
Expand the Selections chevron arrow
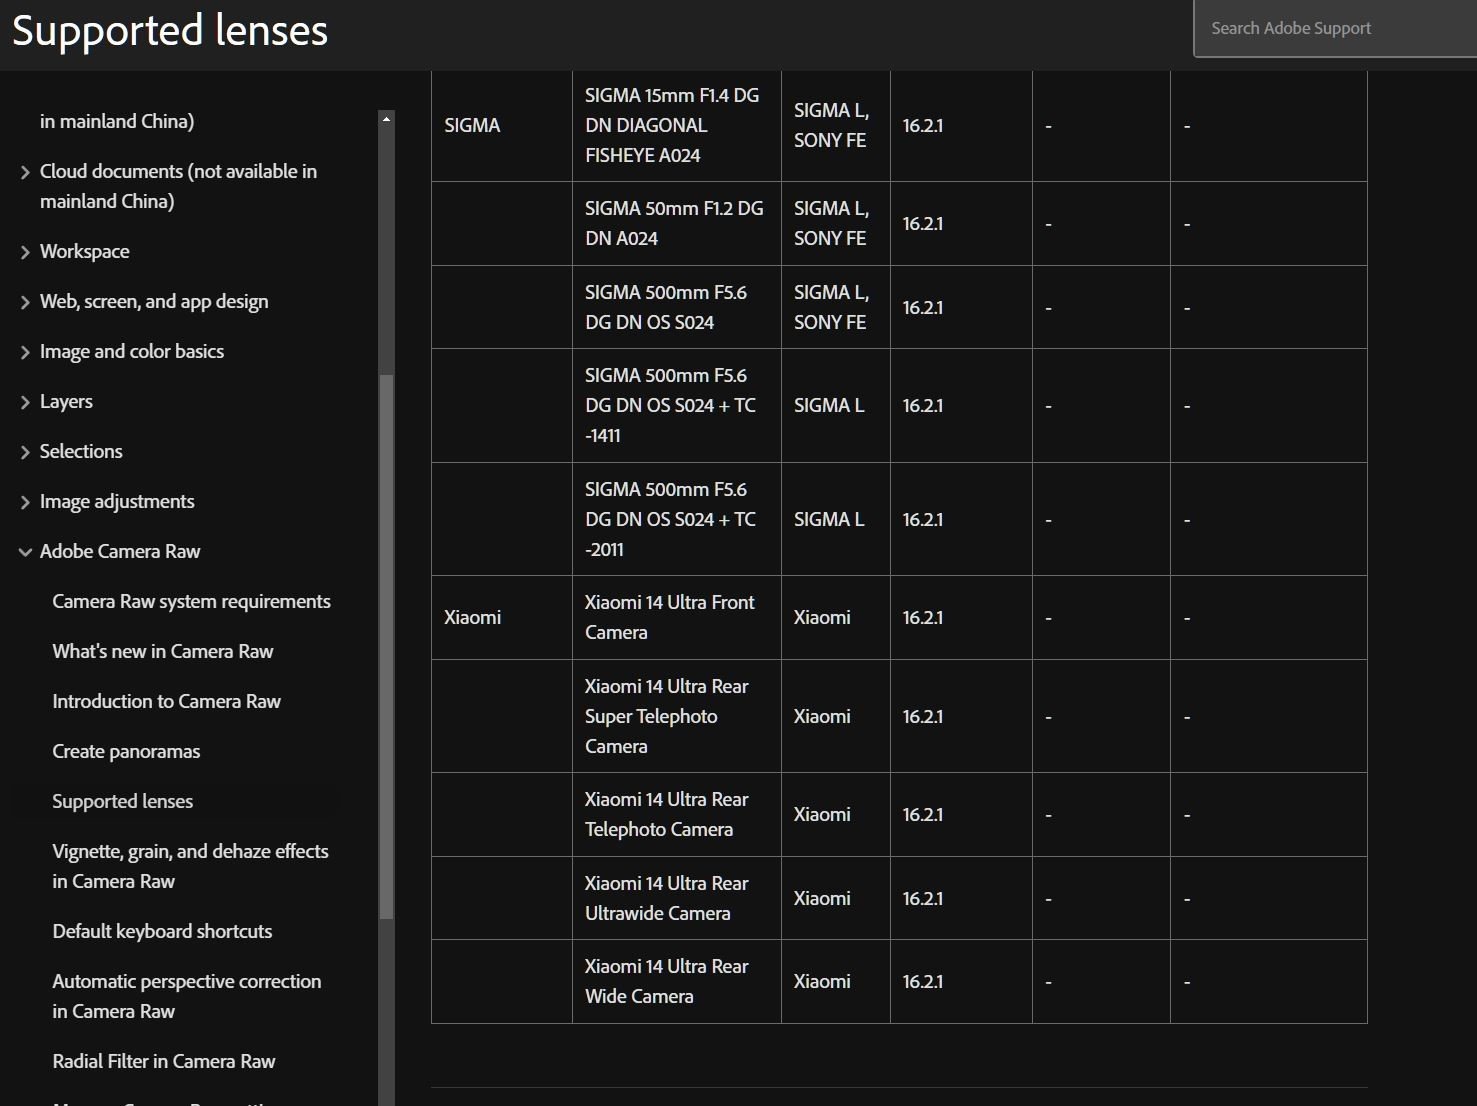25,452
